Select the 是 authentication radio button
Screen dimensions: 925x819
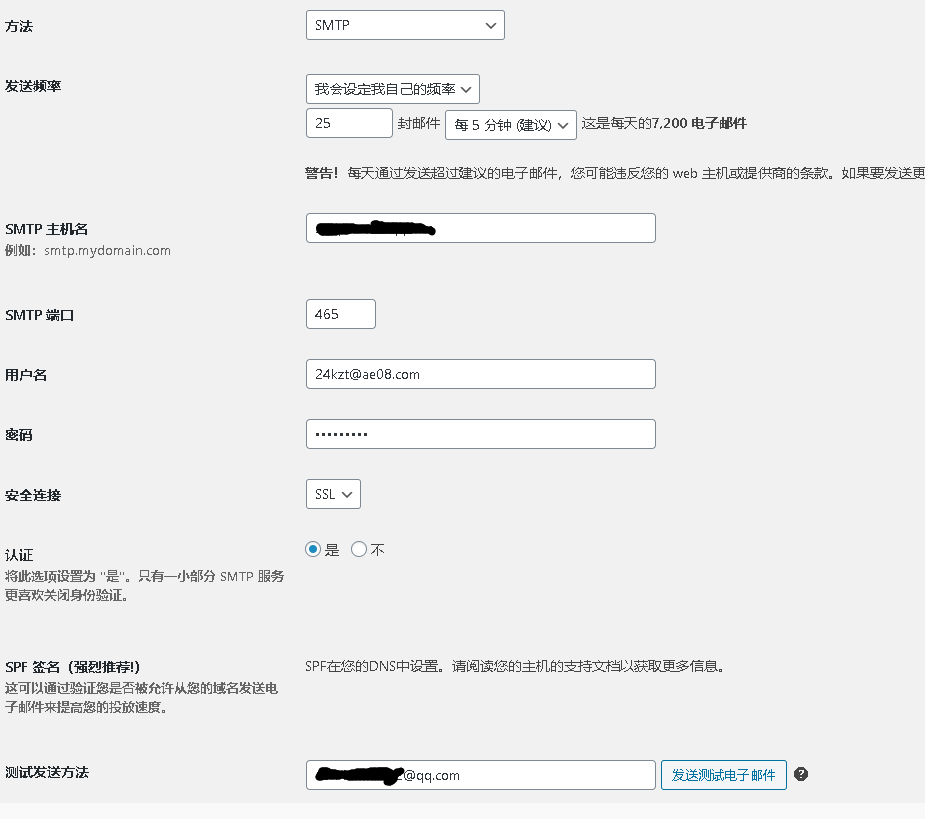(x=313, y=549)
